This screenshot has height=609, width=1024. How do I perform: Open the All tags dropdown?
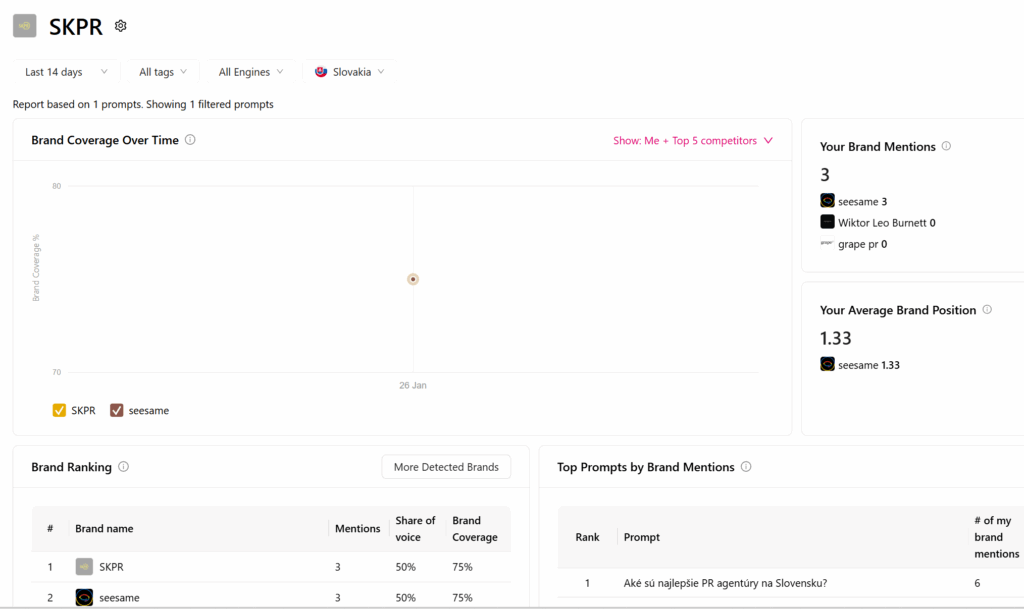[x=163, y=72]
